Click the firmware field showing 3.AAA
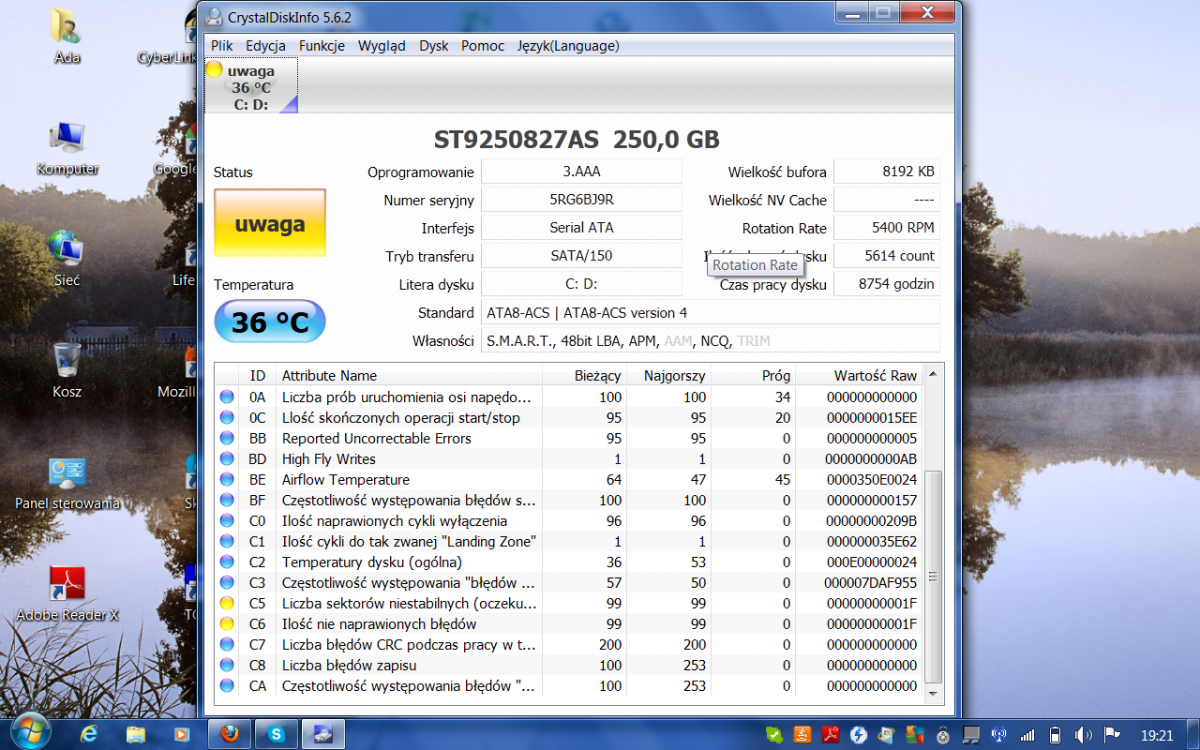Screen dimensions: 1200x750 click(x=582, y=172)
